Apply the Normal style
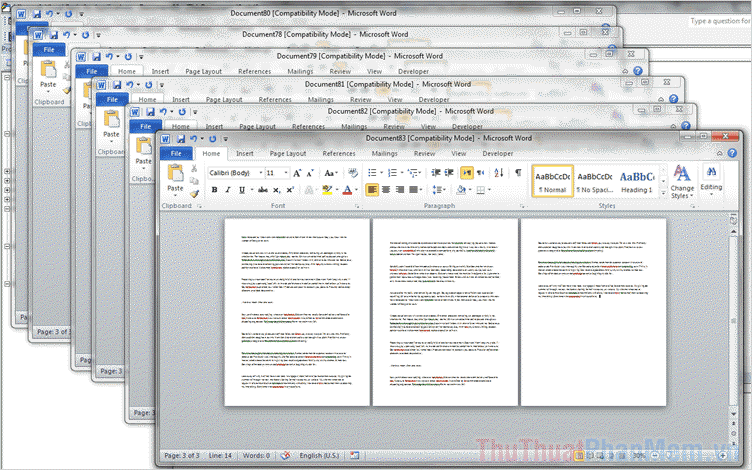The image size is (752, 470). click(x=552, y=181)
